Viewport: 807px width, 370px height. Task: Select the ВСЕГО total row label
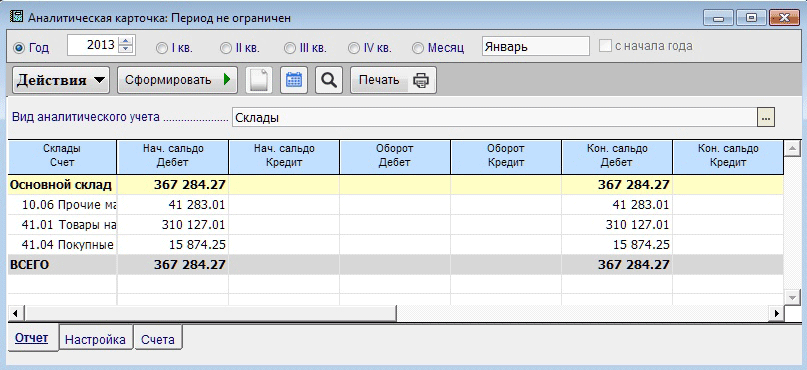(29, 265)
